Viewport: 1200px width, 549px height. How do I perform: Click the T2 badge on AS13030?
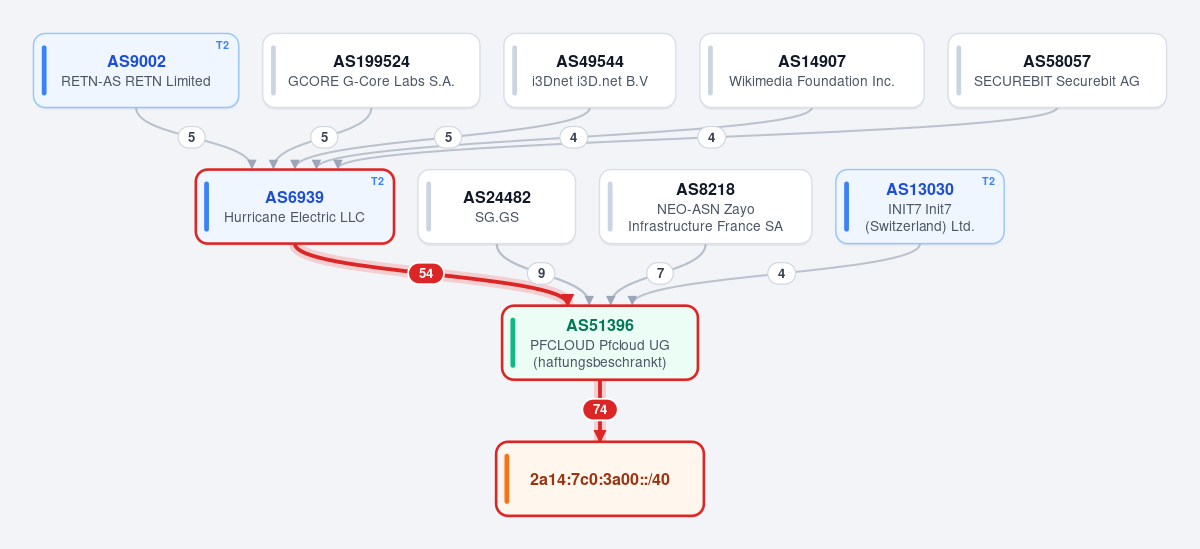[988, 181]
